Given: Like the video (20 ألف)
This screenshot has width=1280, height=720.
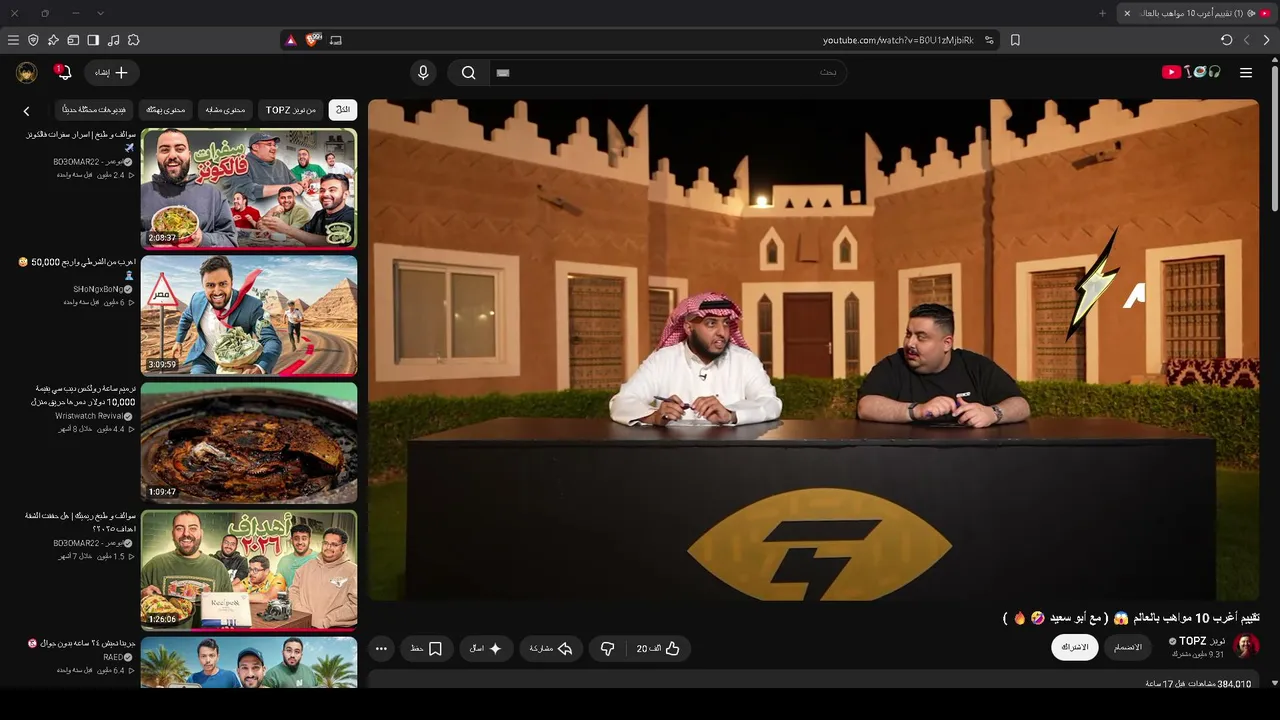Looking at the screenshot, I should pos(658,649).
